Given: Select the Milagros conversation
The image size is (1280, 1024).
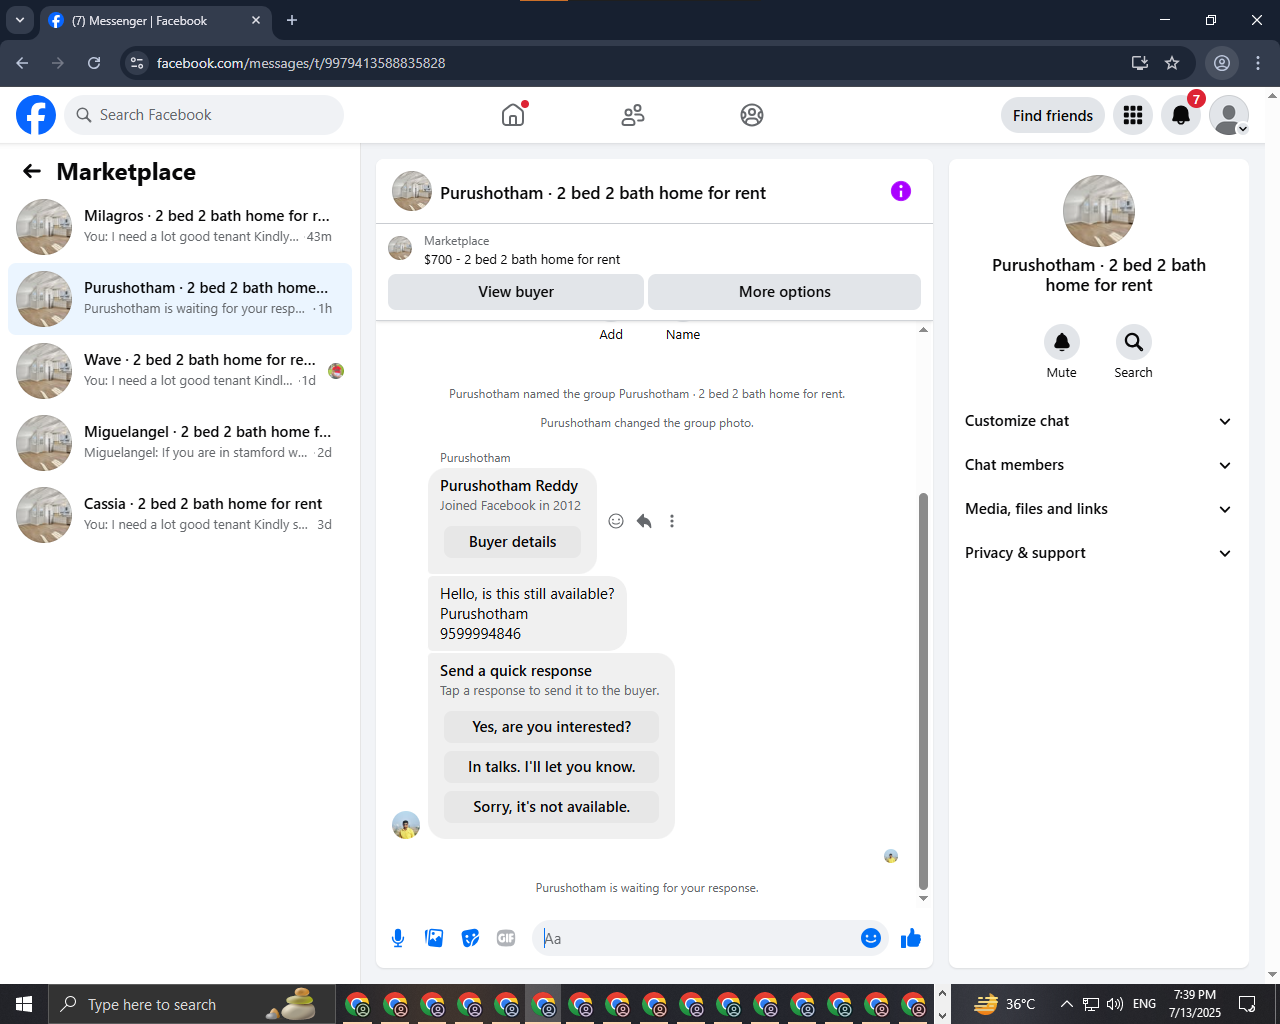Looking at the screenshot, I should point(180,227).
